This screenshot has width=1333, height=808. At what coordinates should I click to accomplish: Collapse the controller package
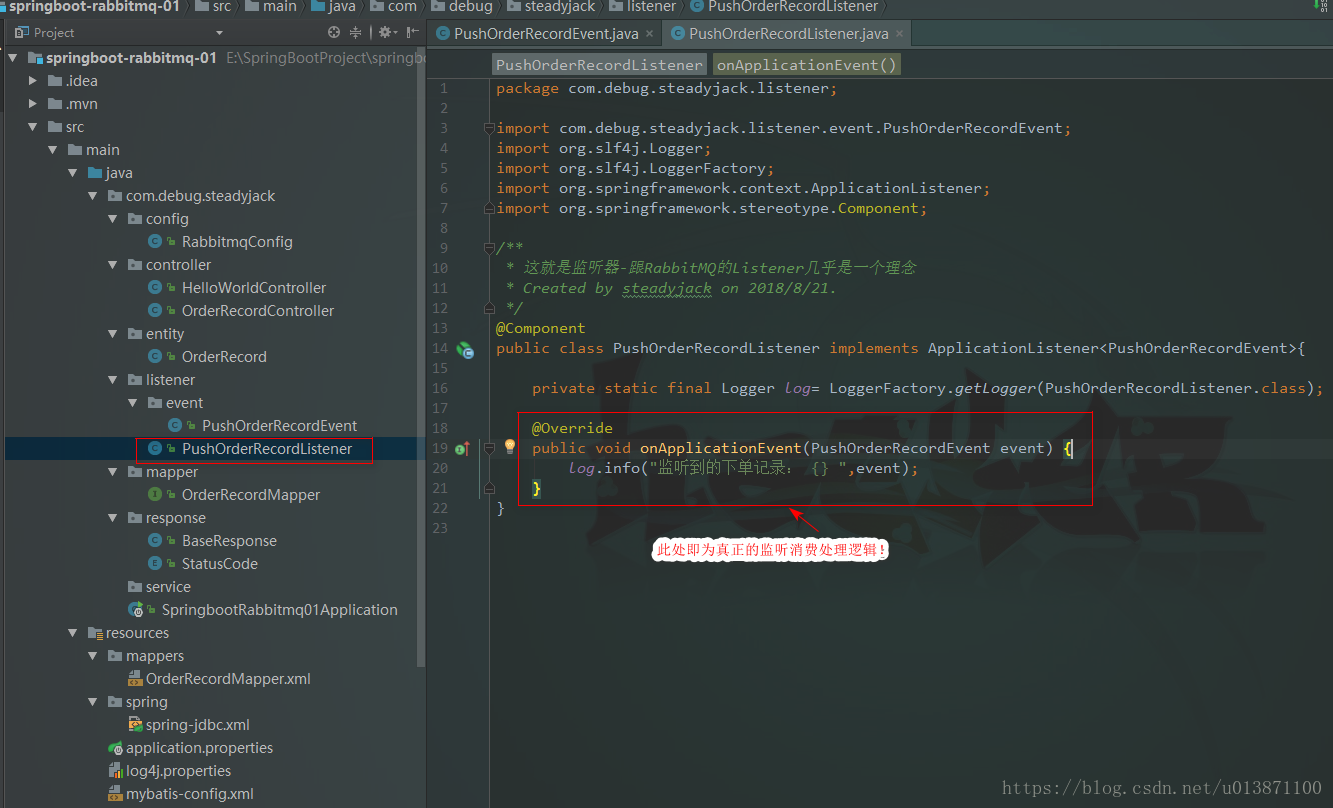(113, 265)
